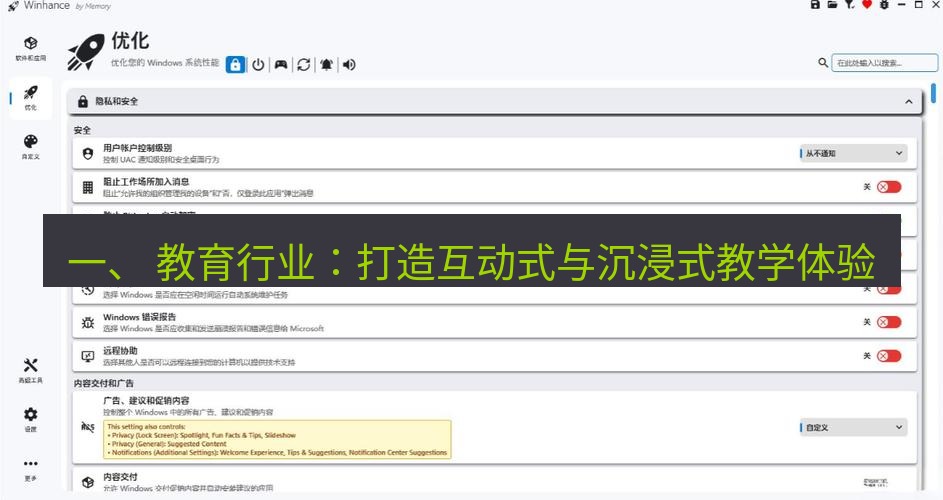Focus the 在此处输入以搜索 search field
Image resolution: width=943 pixels, height=500 pixels.
coord(884,63)
